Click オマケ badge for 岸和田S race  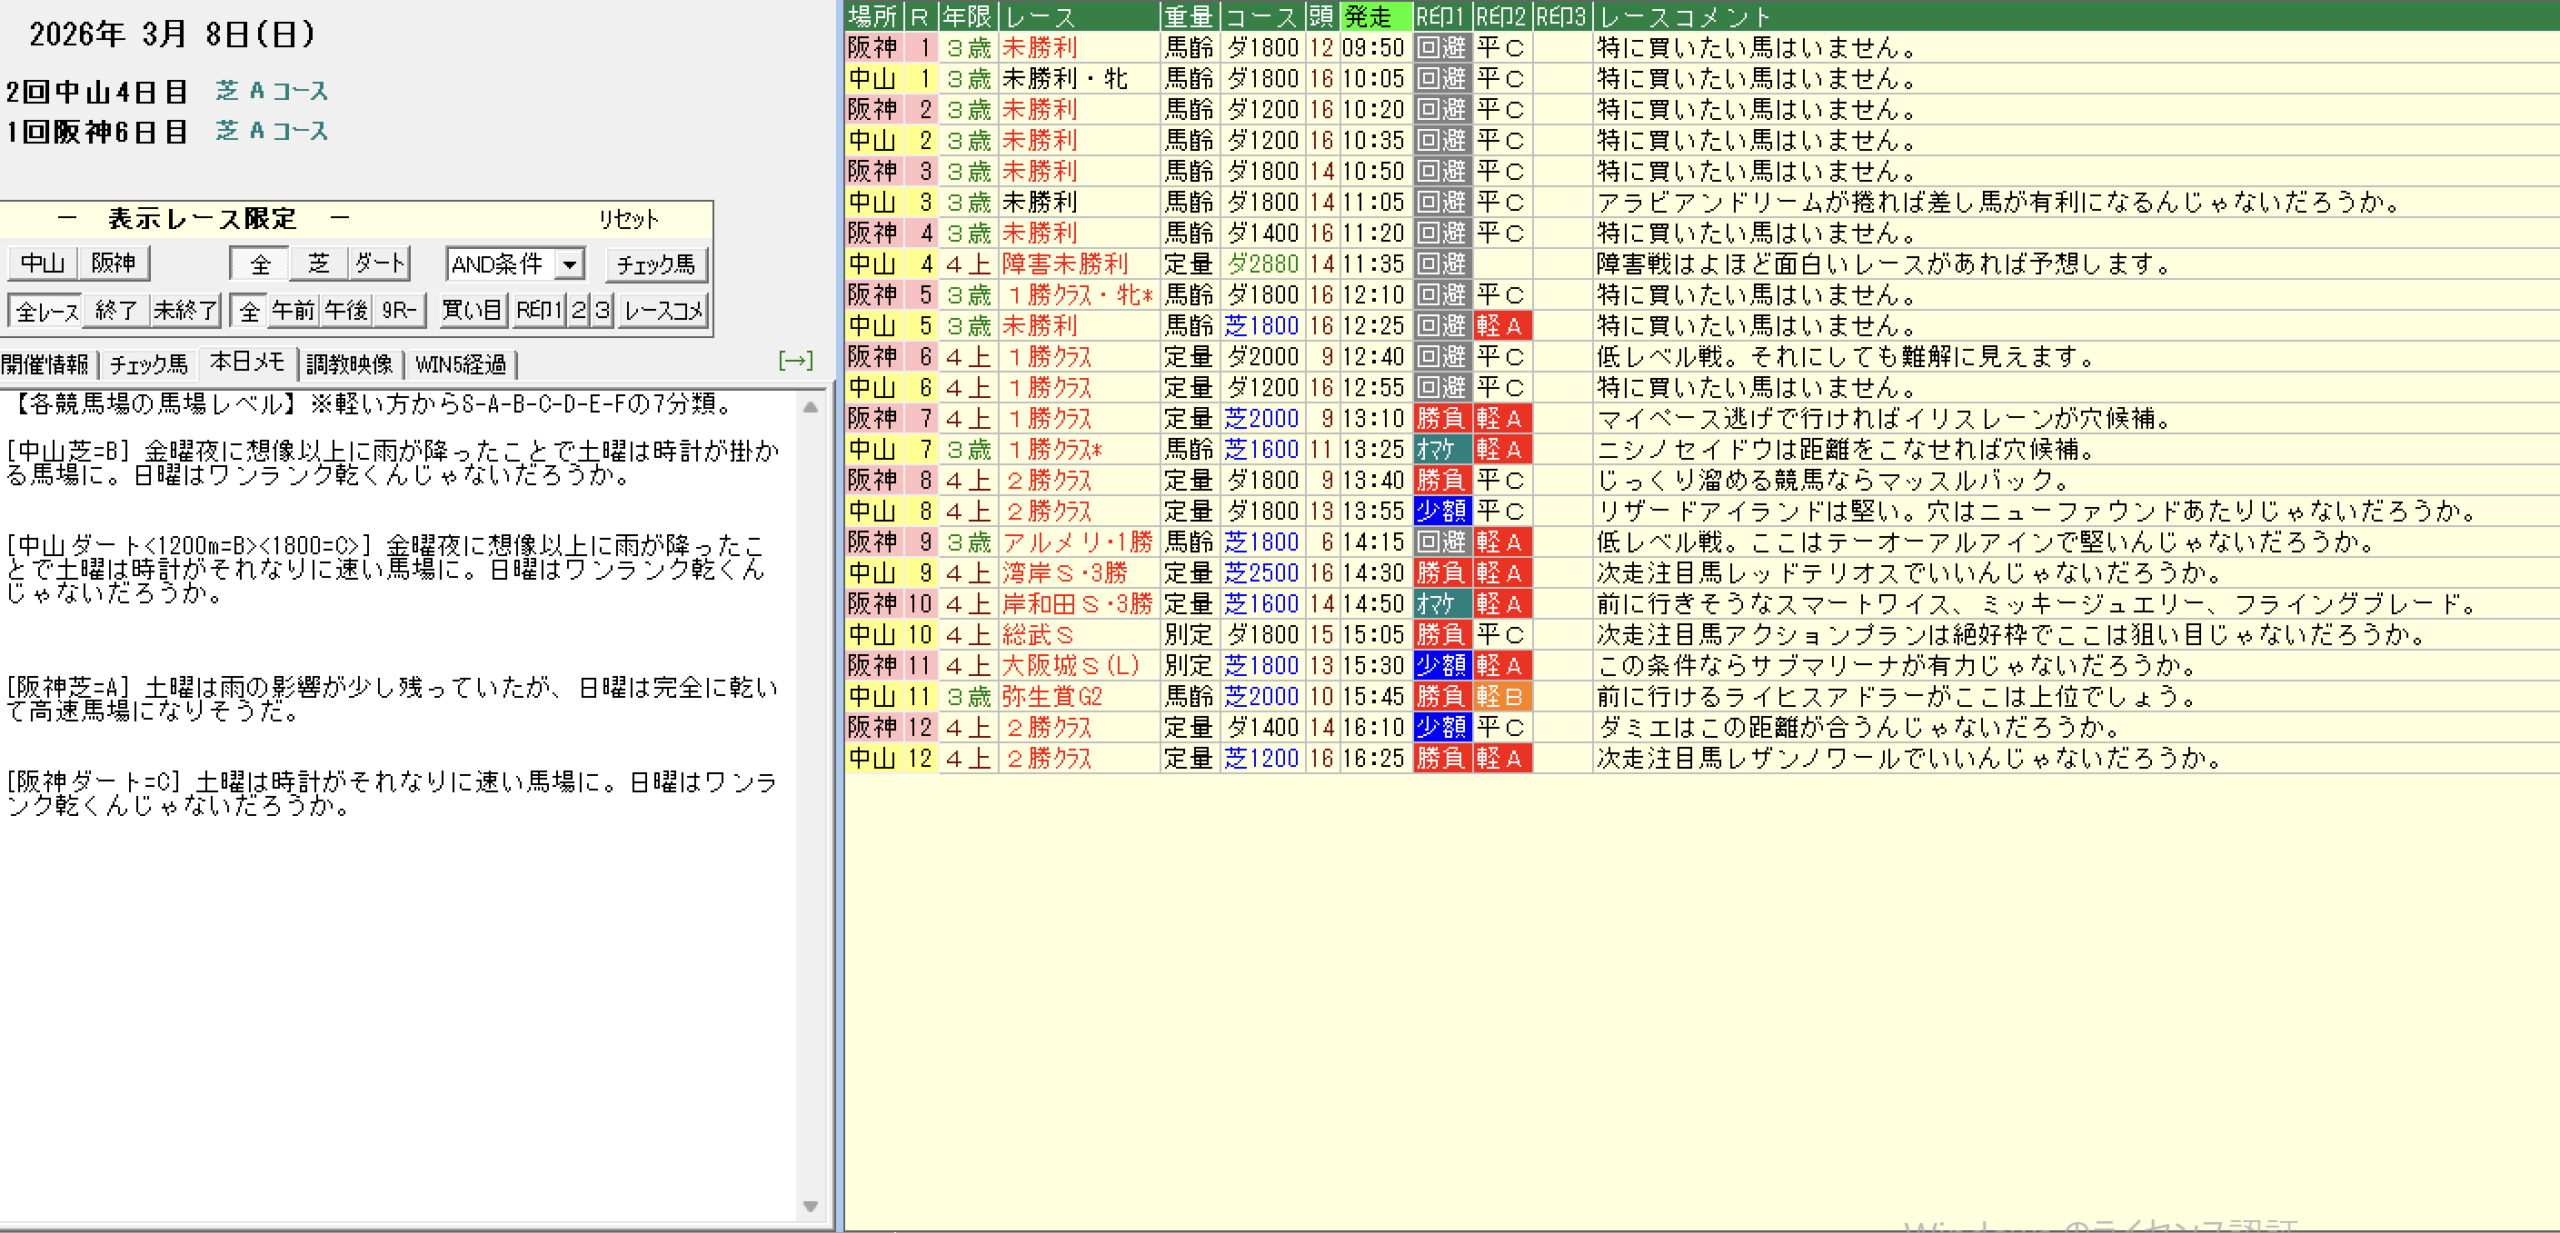click(x=1440, y=604)
